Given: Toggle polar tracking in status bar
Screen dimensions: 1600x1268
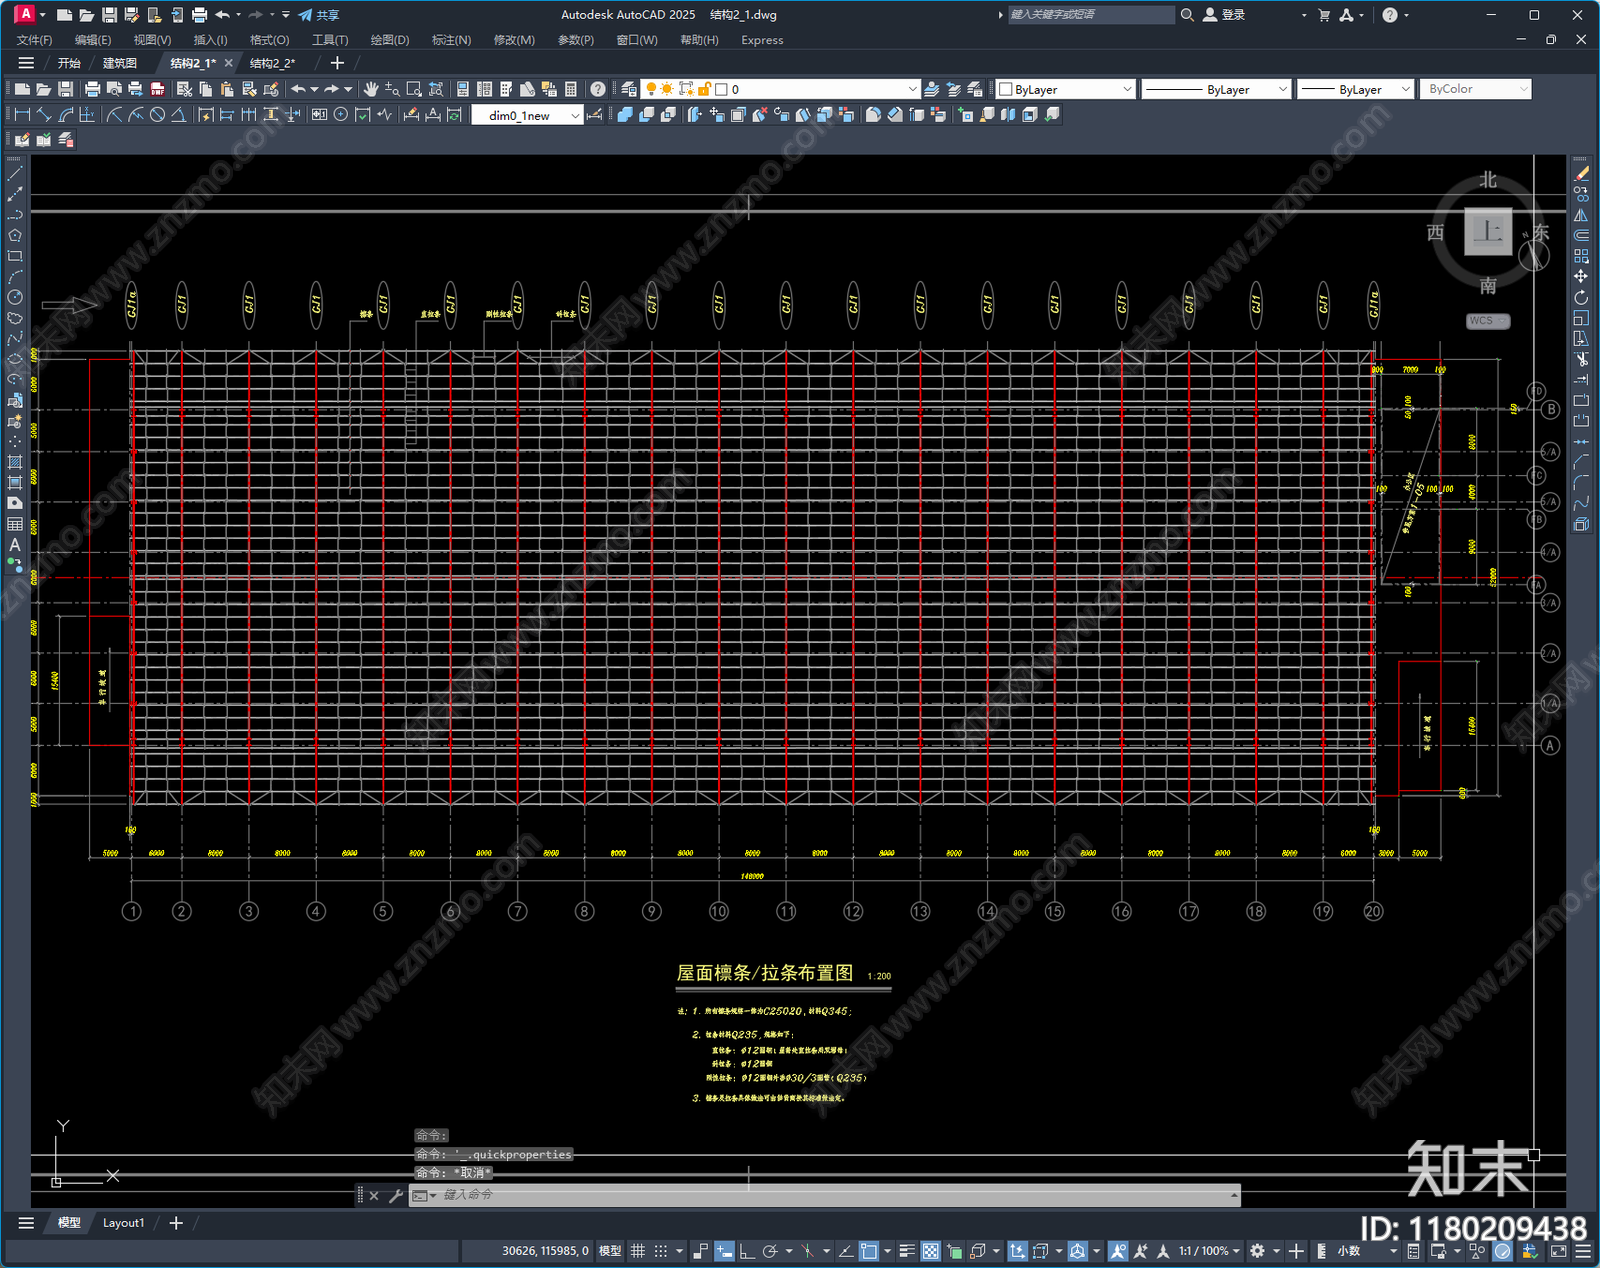Looking at the screenshot, I should (769, 1251).
